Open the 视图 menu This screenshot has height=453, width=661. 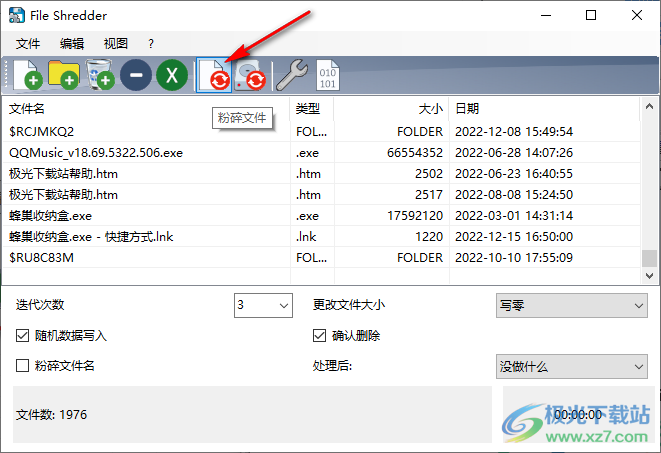coord(116,43)
